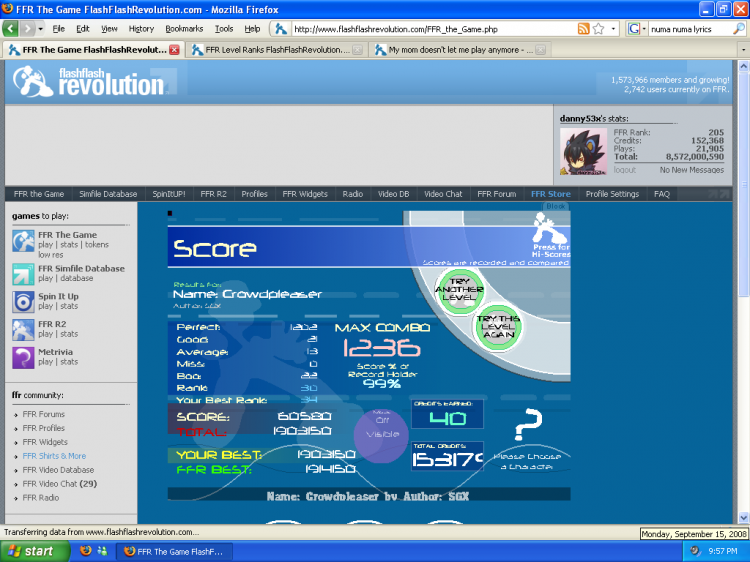This screenshot has height=562, width=750.
Task: Open Profiles in nav bar
Action: [x=254, y=194]
